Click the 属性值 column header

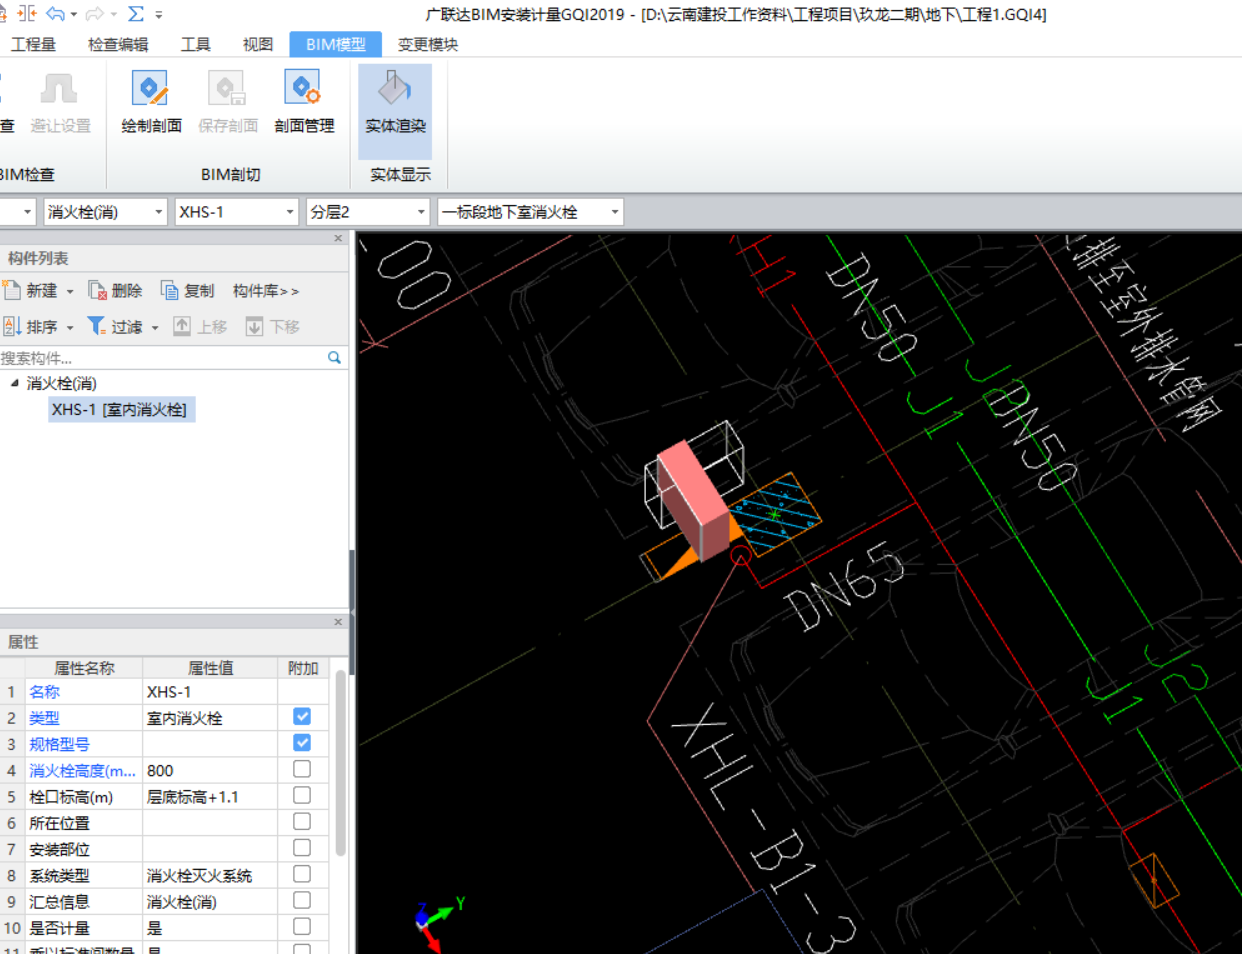coord(210,667)
